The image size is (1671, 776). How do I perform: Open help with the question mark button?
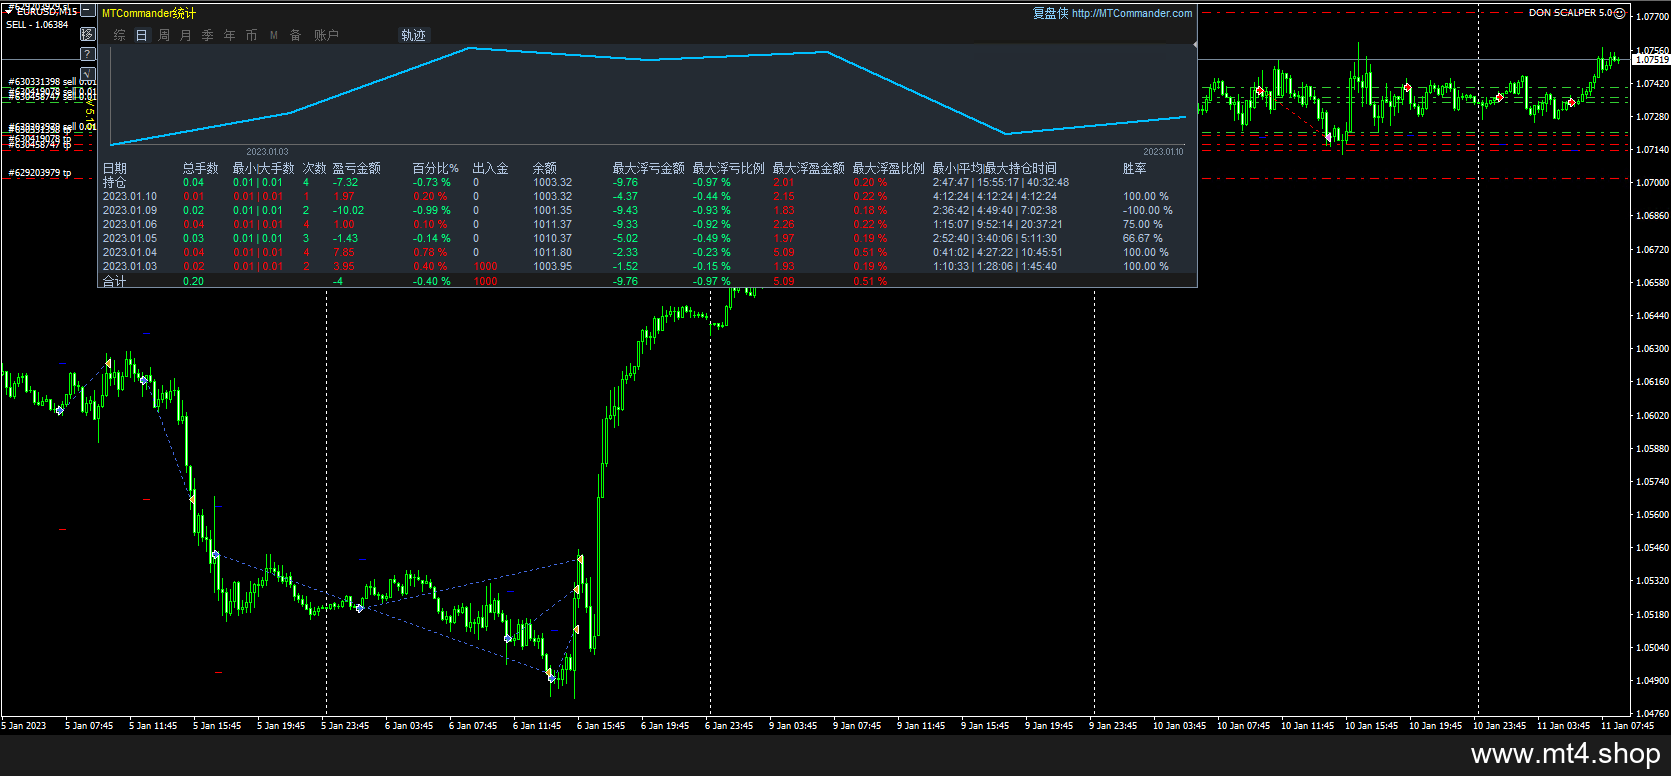88,54
